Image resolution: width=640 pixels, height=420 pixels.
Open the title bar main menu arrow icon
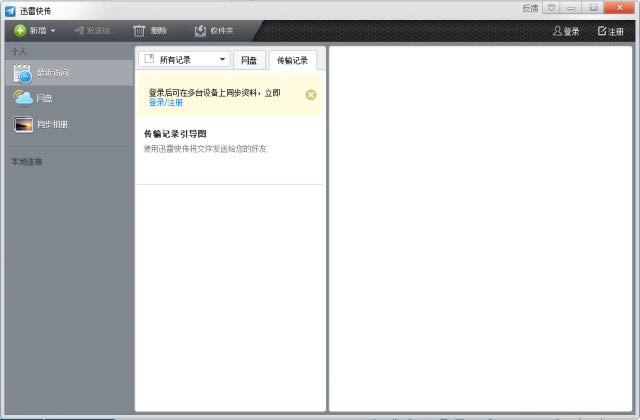[551, 8]
